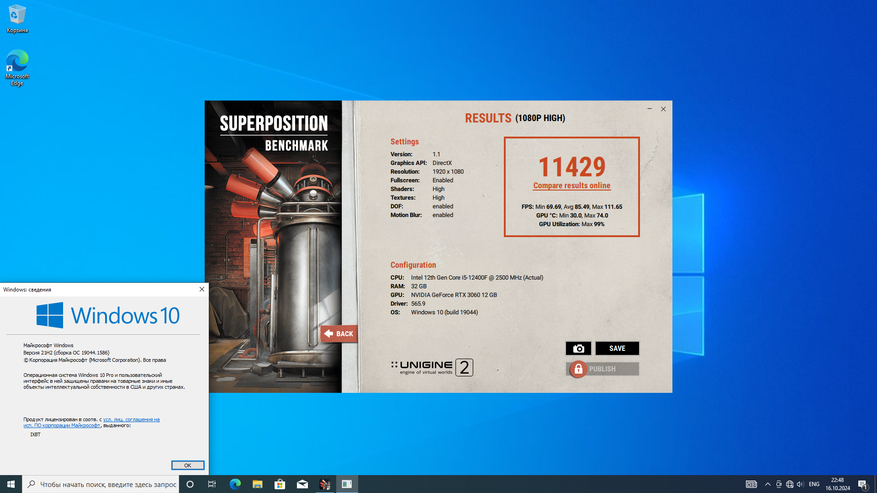
Task: Click the OS value Windows 10 (build 19044)
Action: tap(444, 312)
